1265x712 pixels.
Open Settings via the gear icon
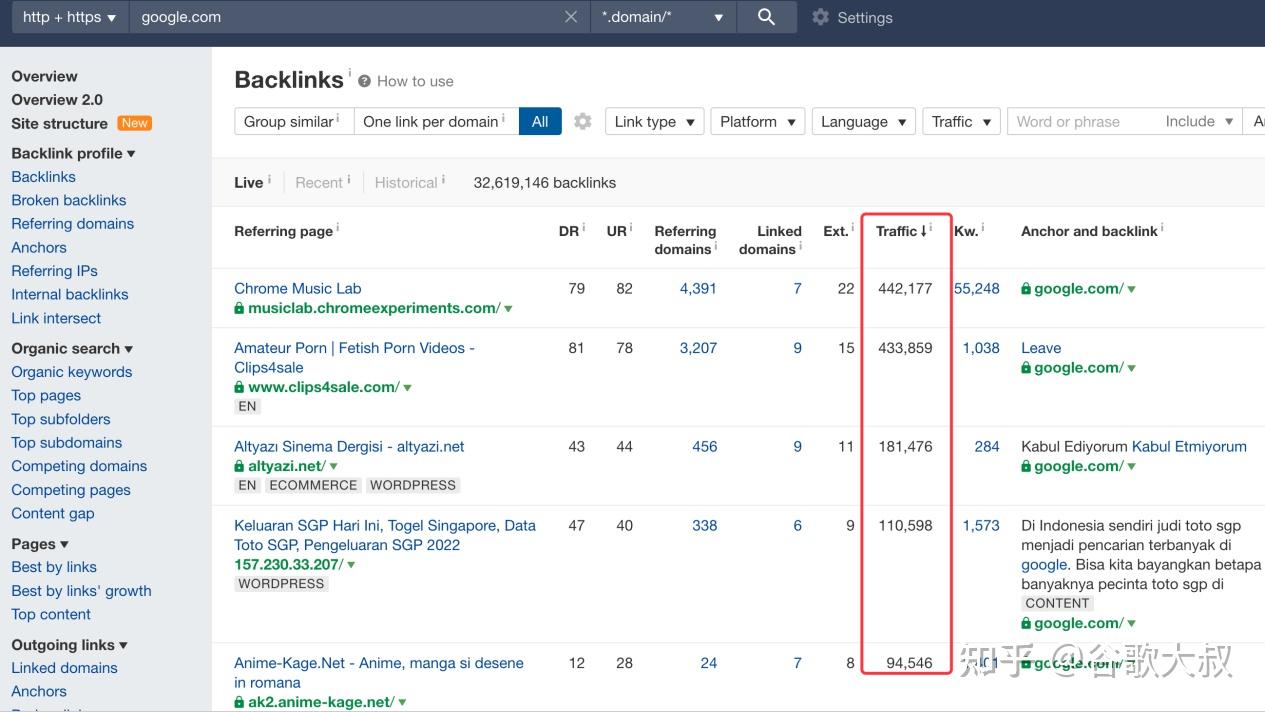[821, 17]
